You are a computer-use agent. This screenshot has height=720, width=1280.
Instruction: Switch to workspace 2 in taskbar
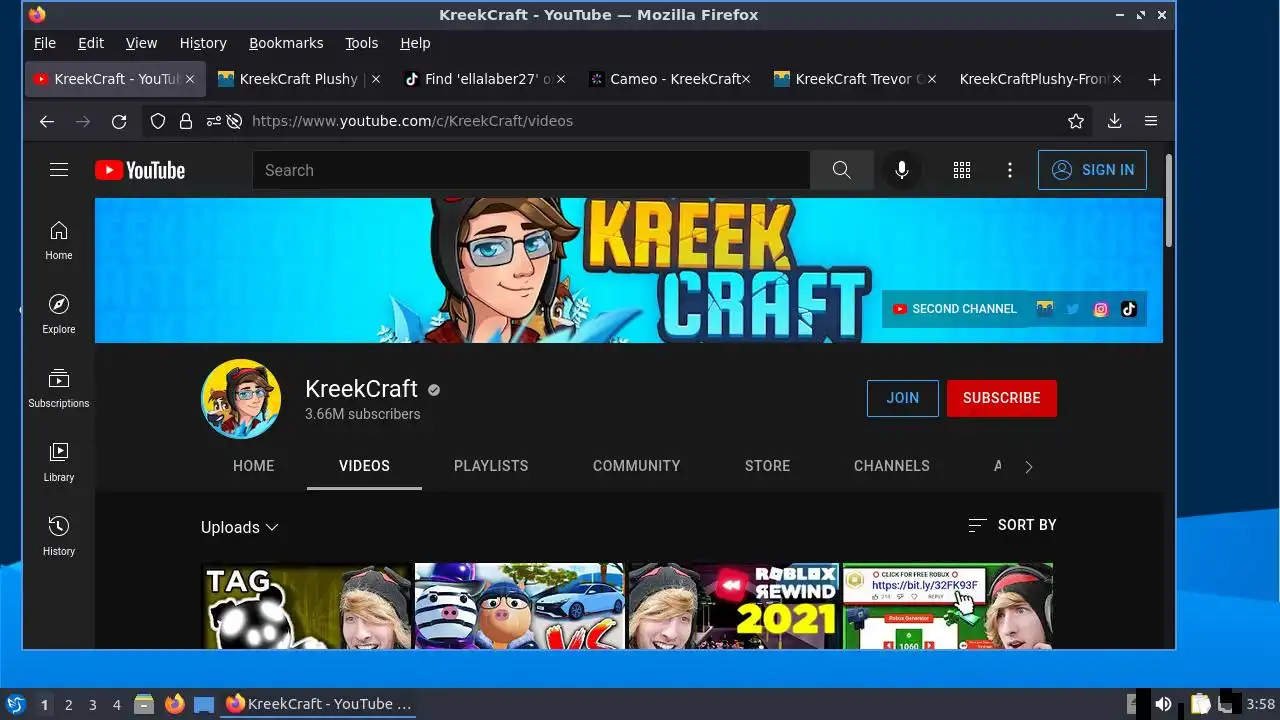pos(69,704)
